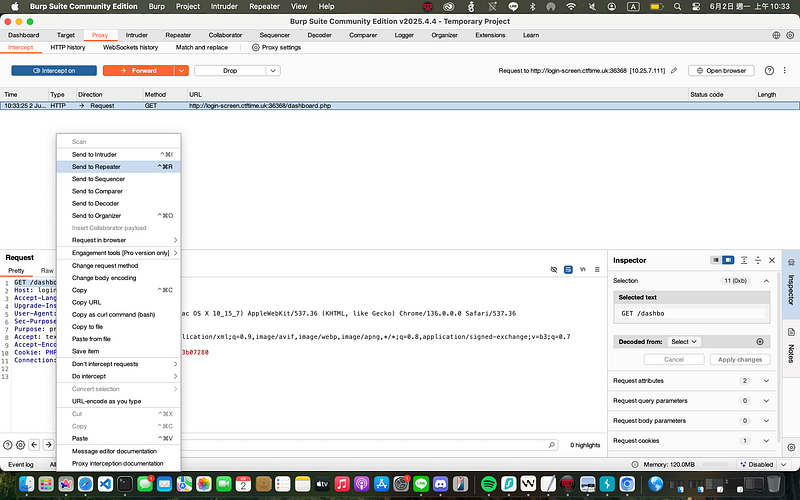The height and width of the screenshot is (500, 800).
Task: Select intercepted dashboard.php request row
Action: pos(400,106)
